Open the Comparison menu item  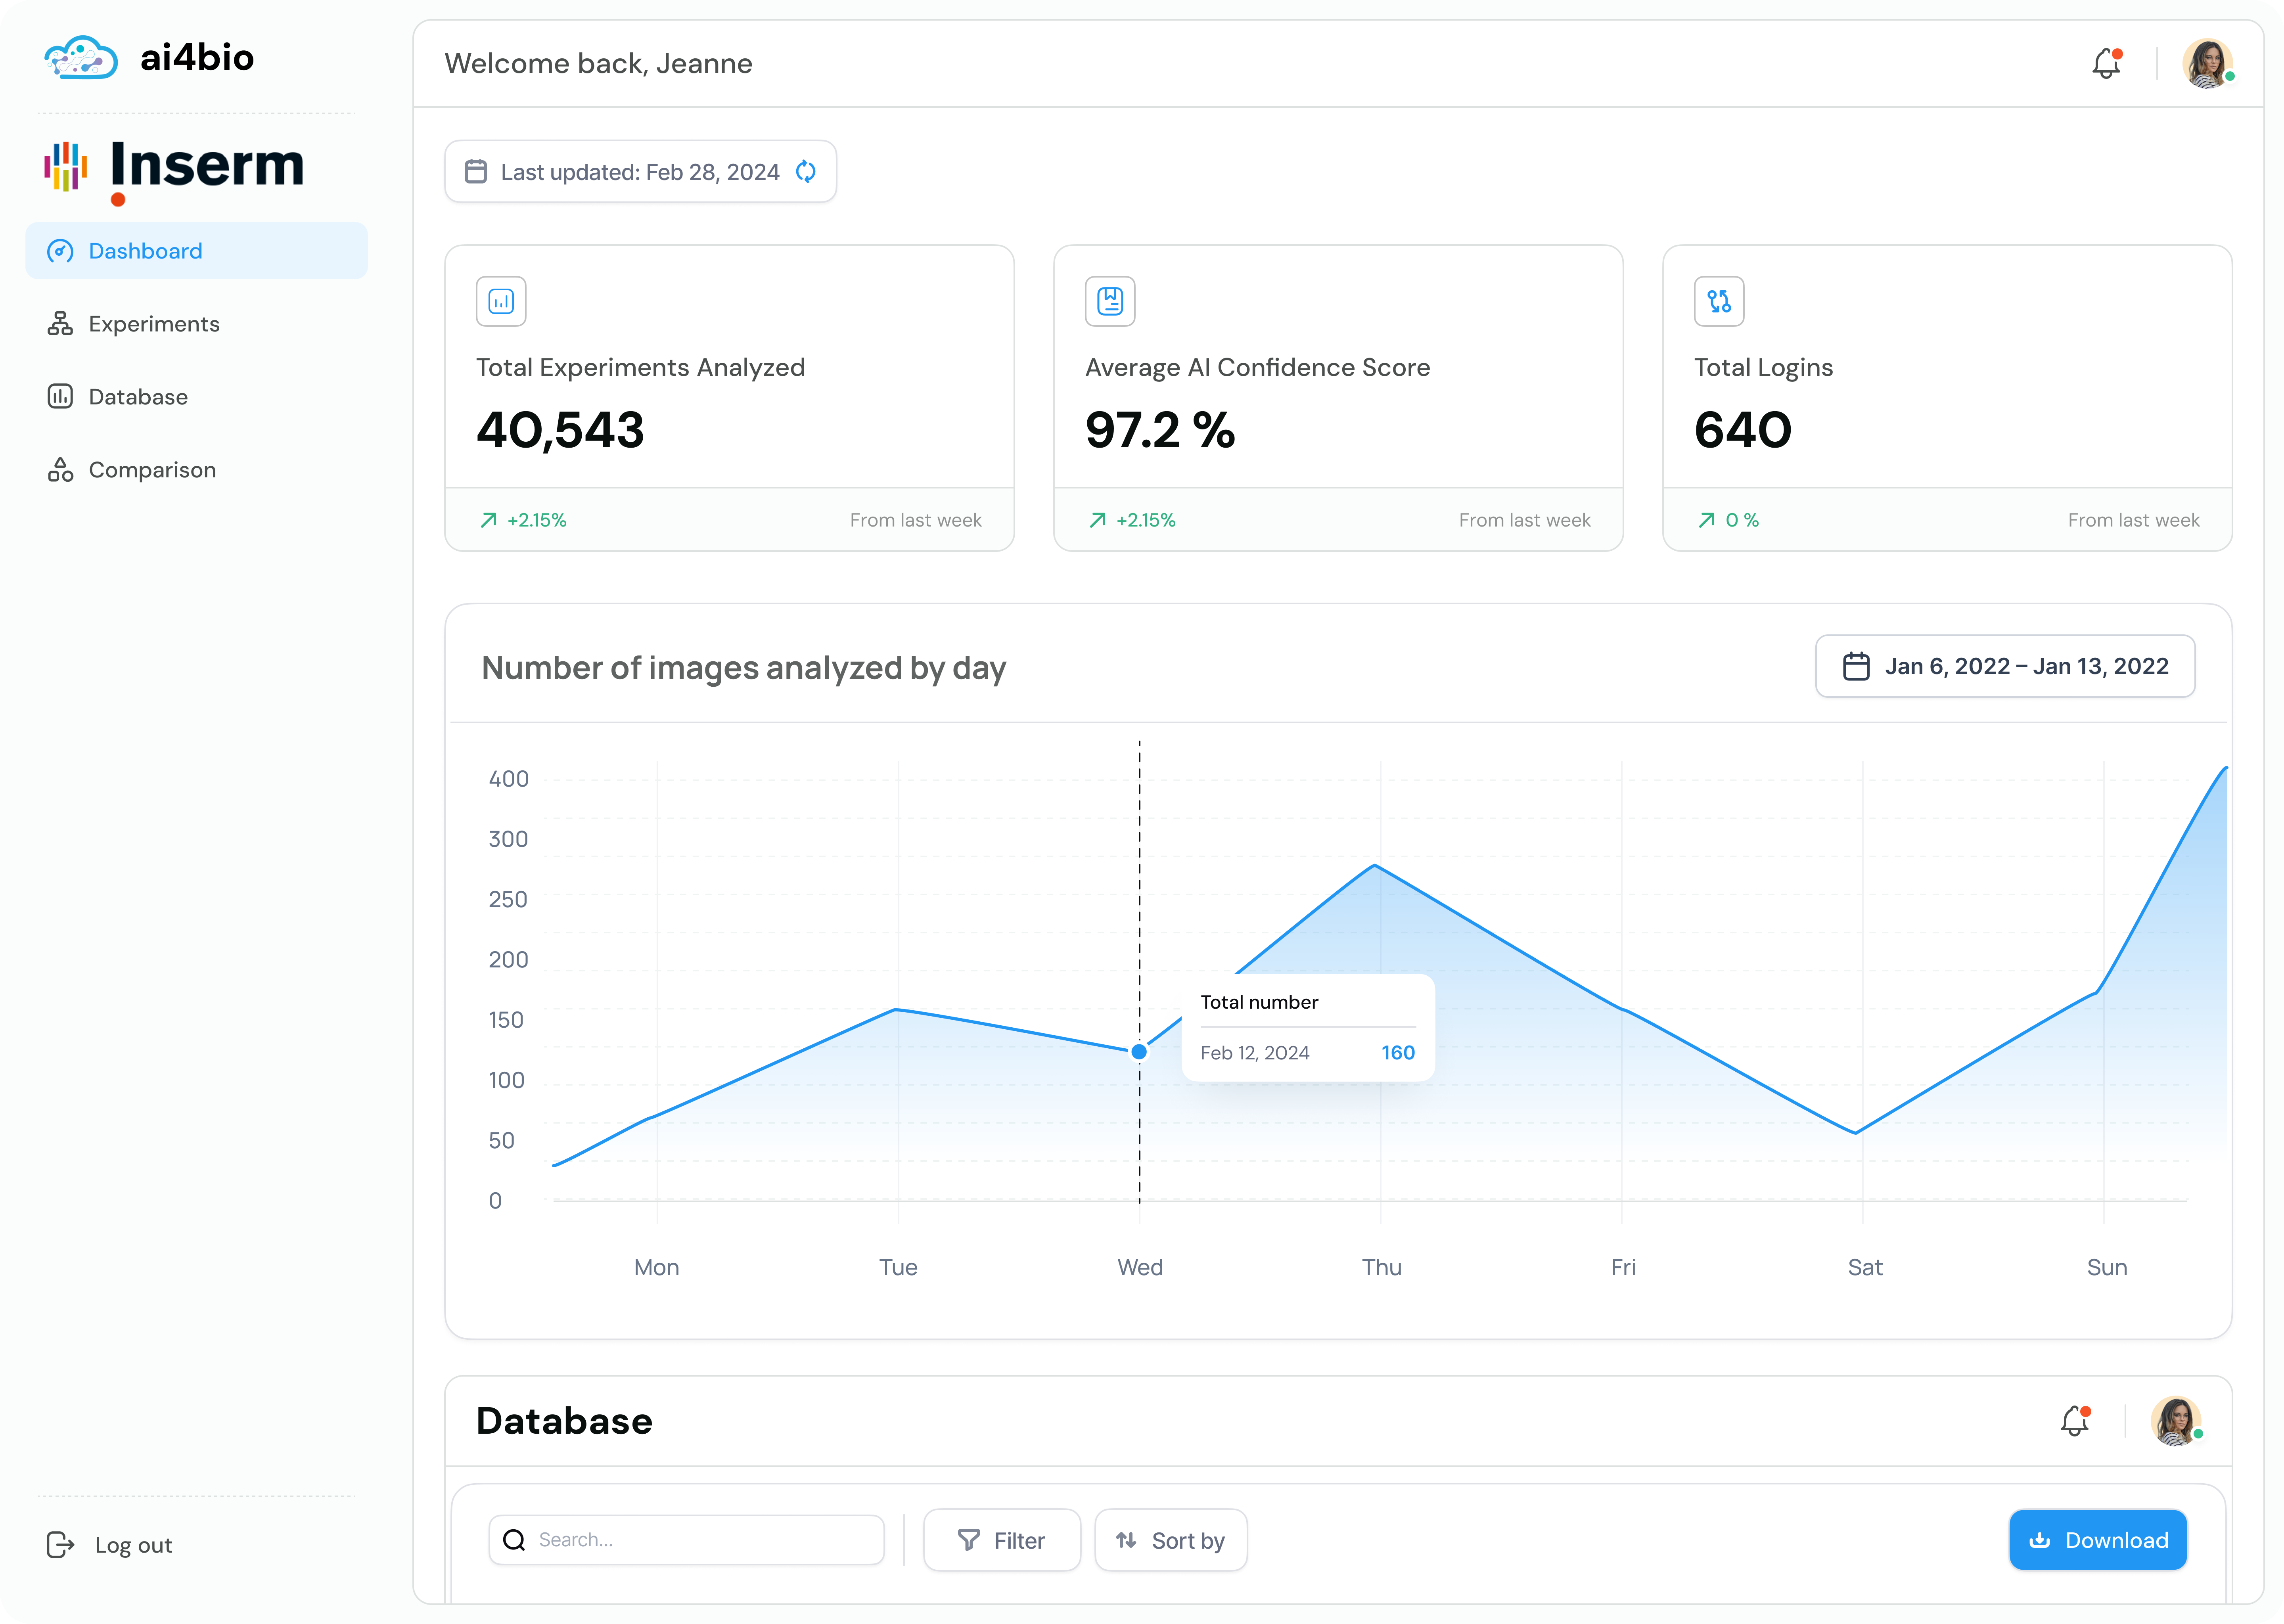click(x=196, y=470)
